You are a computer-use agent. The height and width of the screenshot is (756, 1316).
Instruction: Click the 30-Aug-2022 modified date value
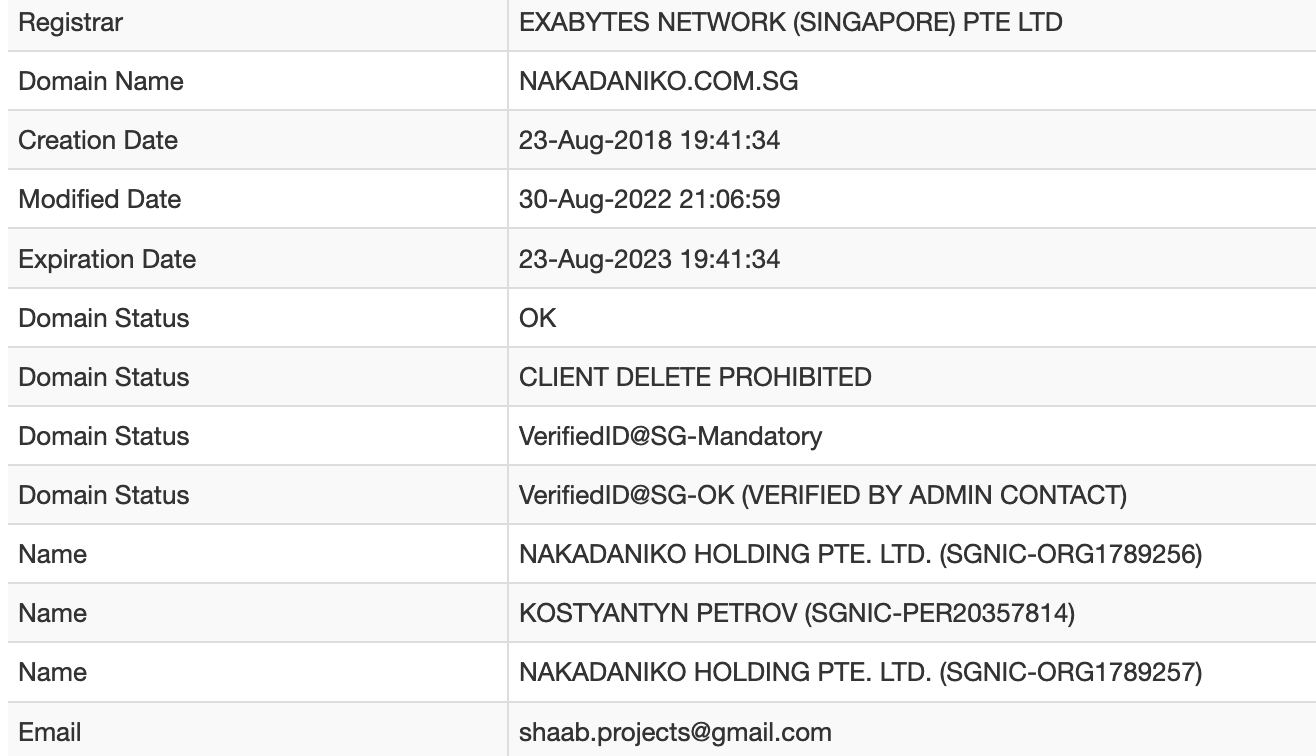click(x=649, y=199)
